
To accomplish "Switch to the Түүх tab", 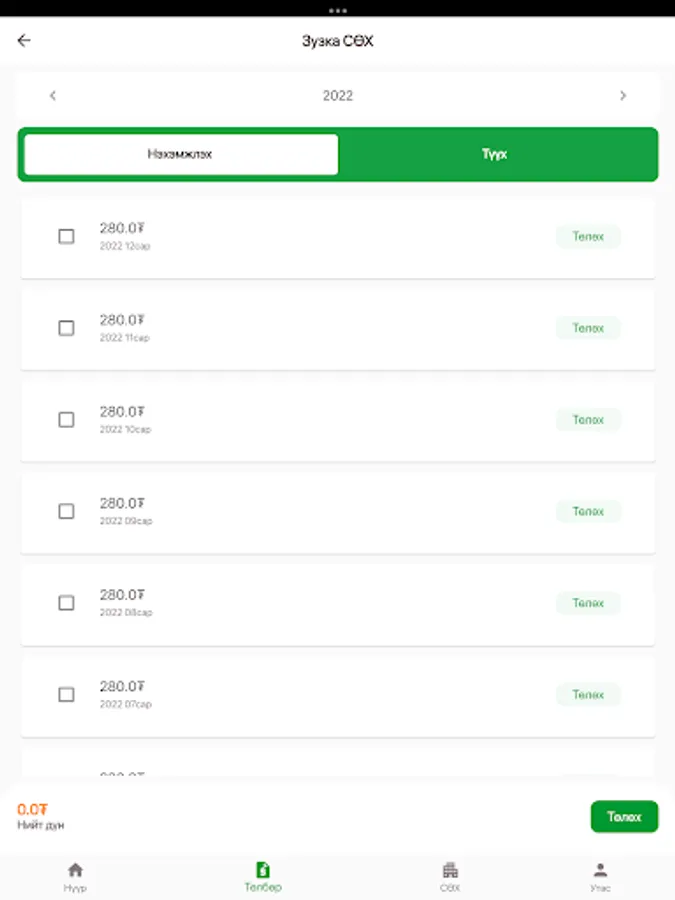I will (x=495, y=155).
